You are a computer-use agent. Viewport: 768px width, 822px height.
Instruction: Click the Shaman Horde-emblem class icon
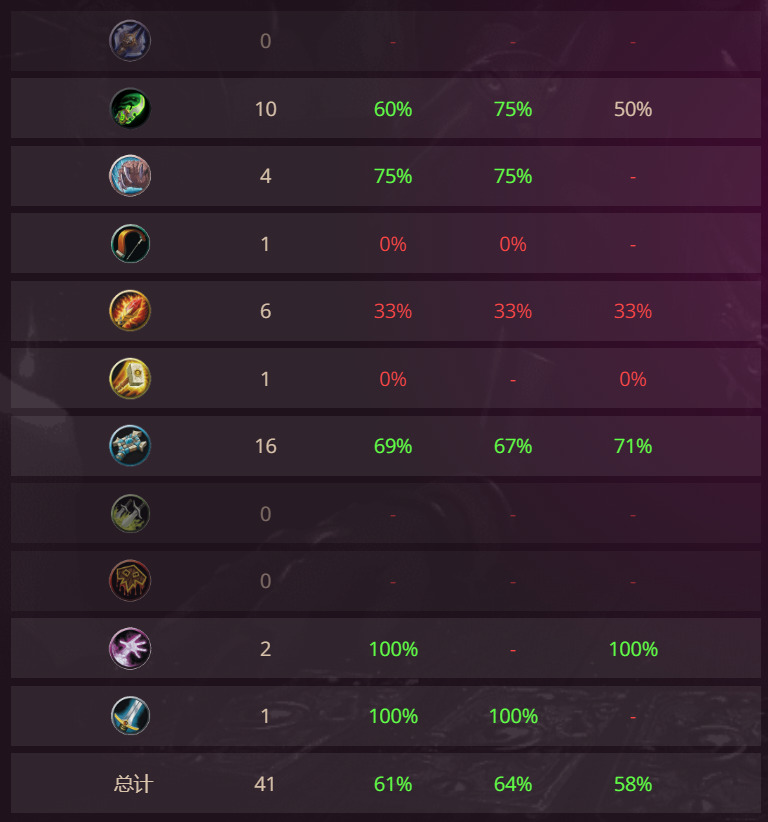[130, 581]
